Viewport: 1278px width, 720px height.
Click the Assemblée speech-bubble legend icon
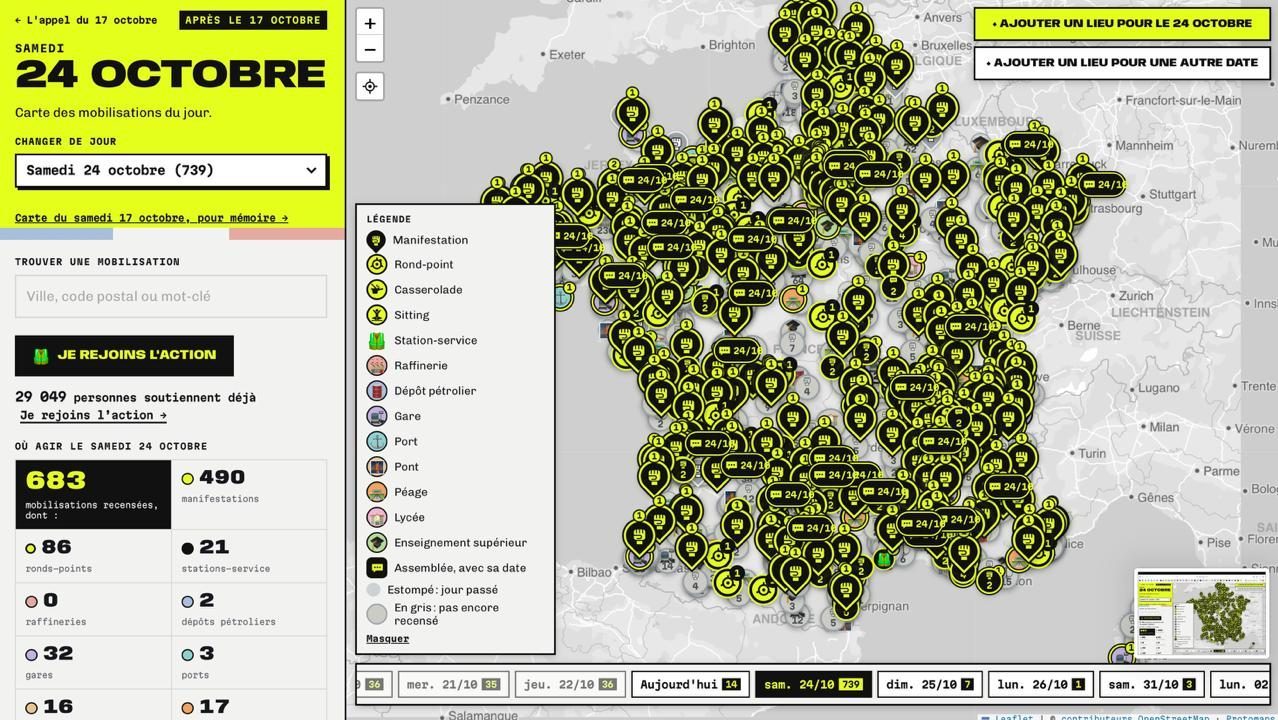(376, 568)
